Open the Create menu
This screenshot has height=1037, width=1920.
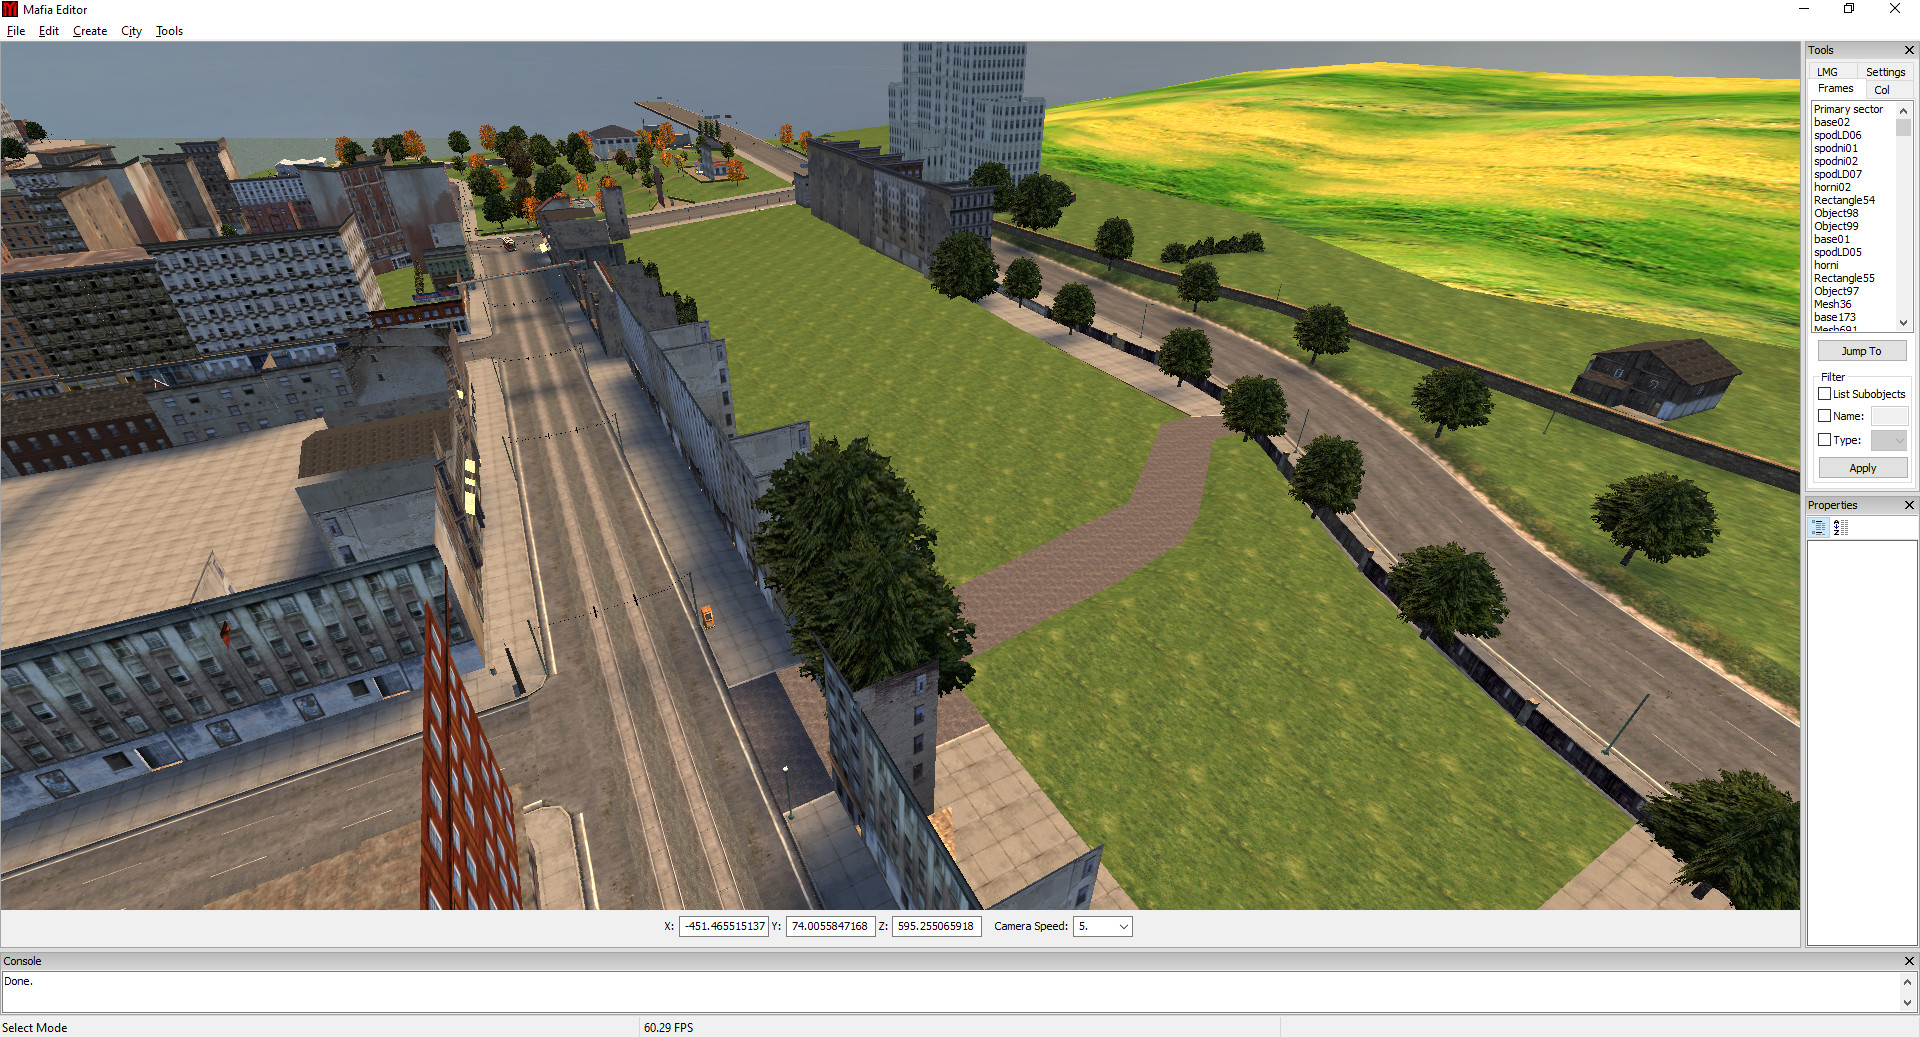tap(90, 31)
